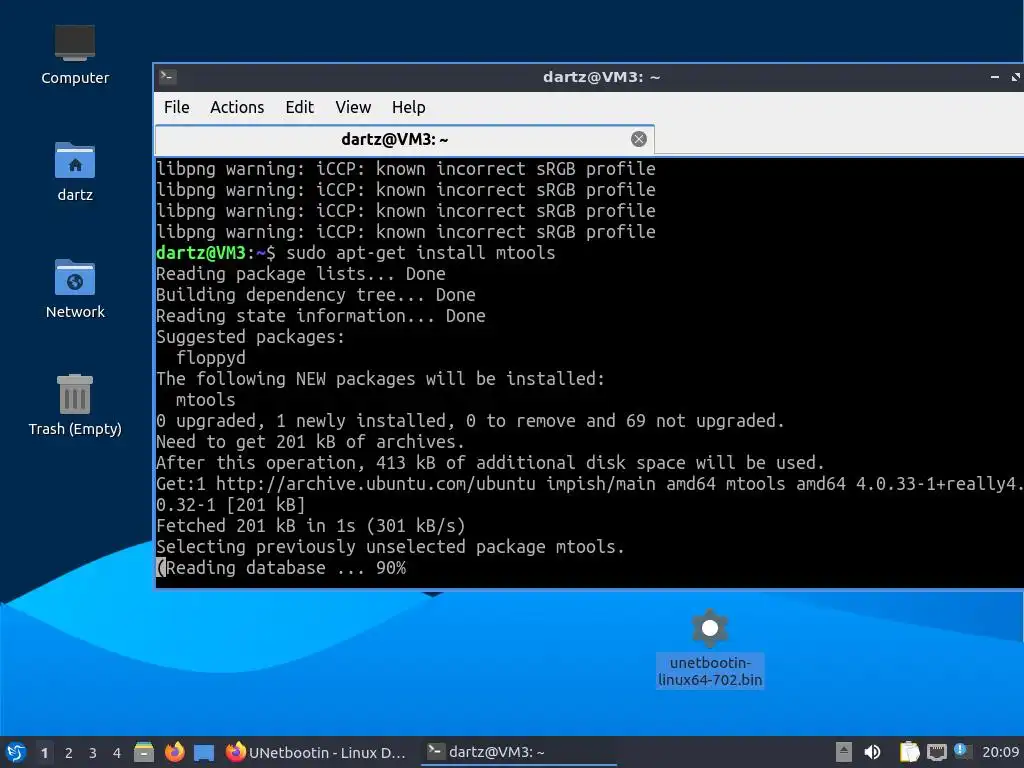Open the volume control icon
Screen dimensions: 1024x768
pyautogui.click(x=872, y=752)
